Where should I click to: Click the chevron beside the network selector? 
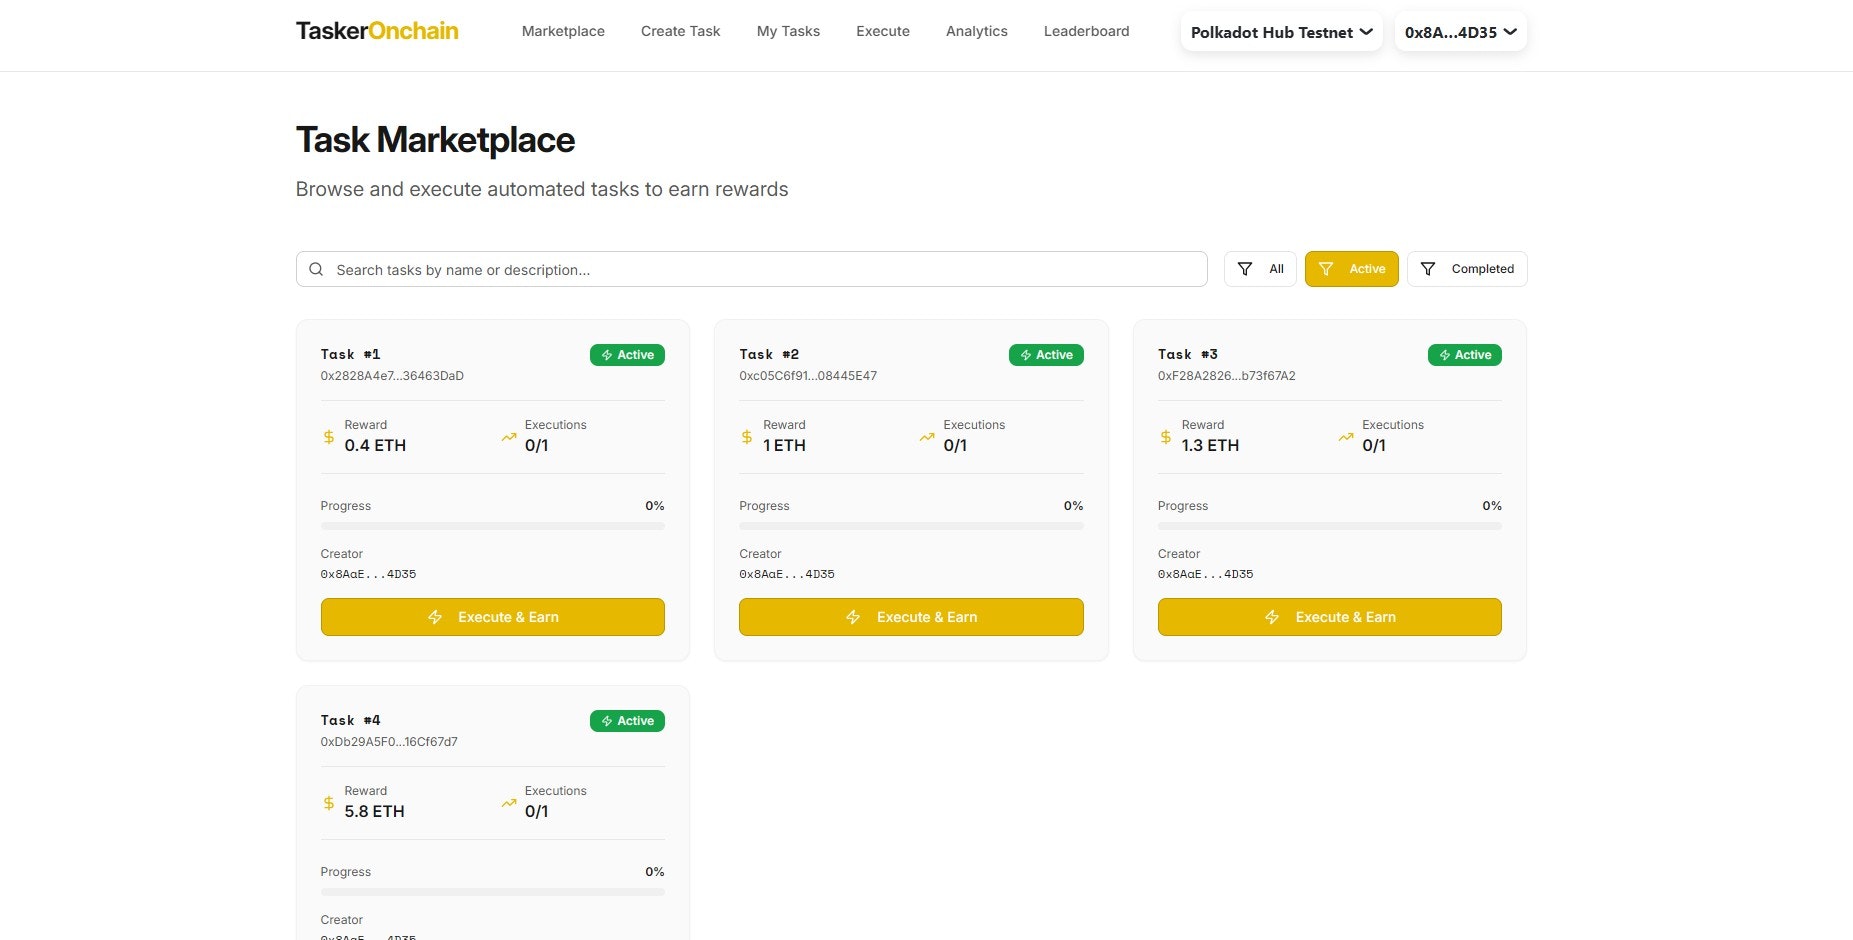click(x=1366, y=32)
